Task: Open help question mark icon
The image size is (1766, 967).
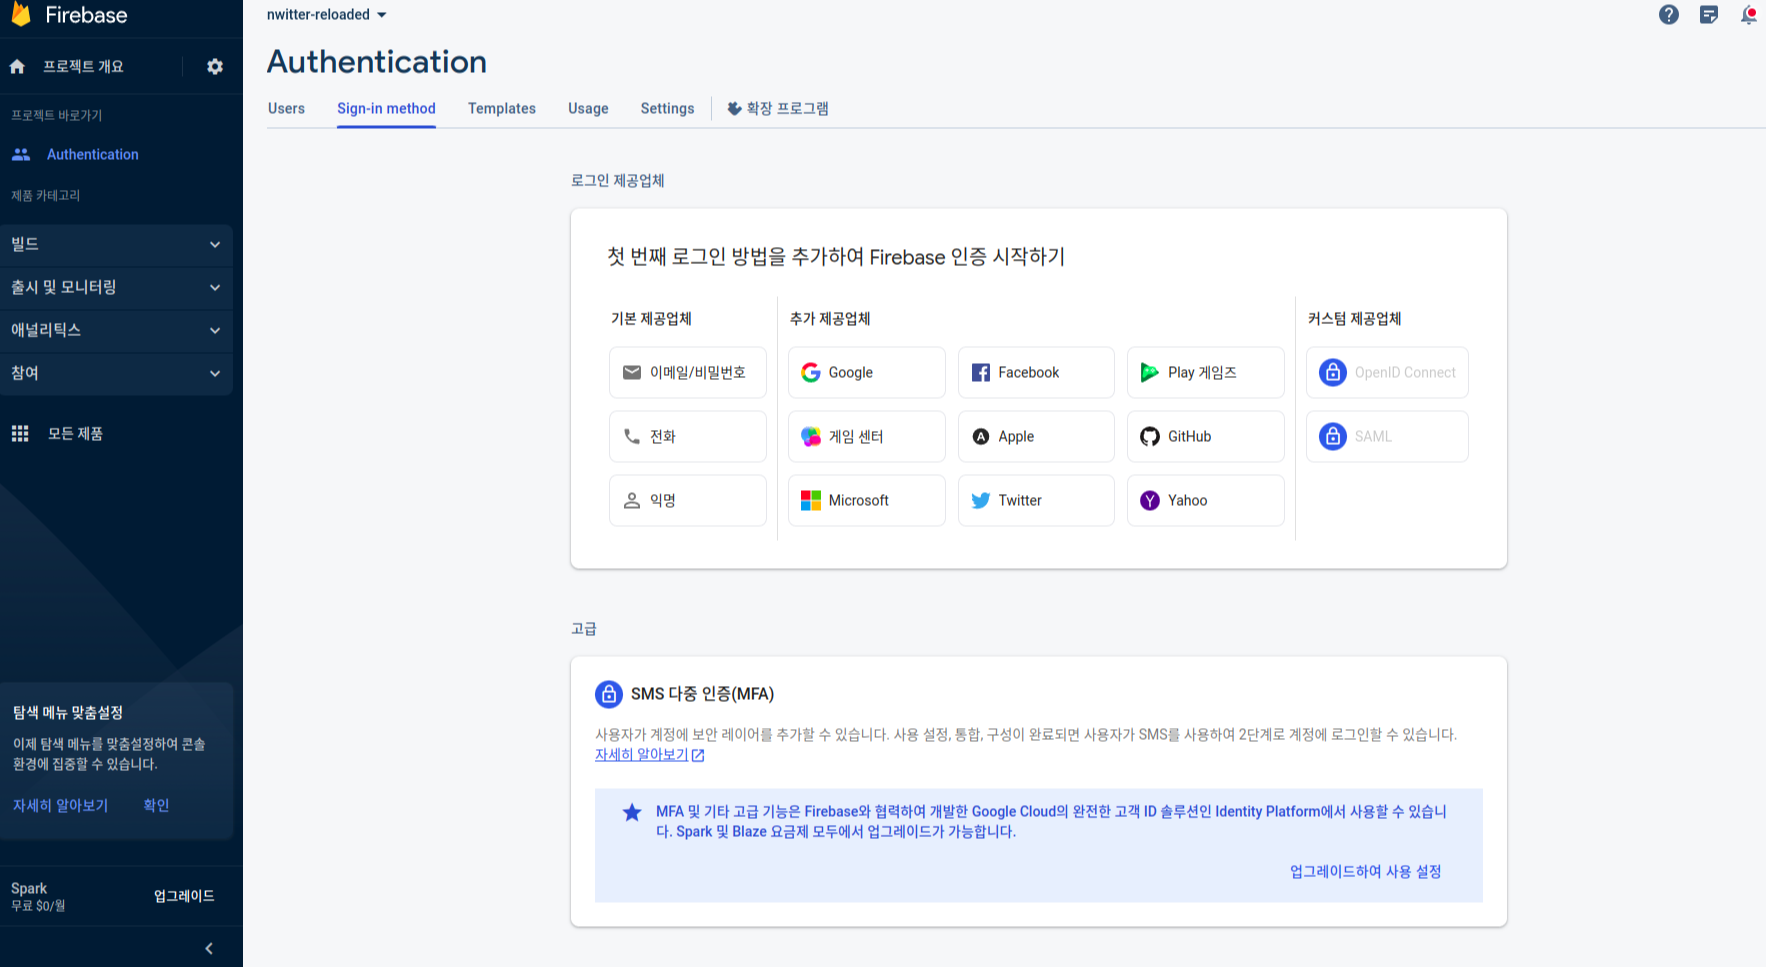Action: click(x=1669, y=14)
